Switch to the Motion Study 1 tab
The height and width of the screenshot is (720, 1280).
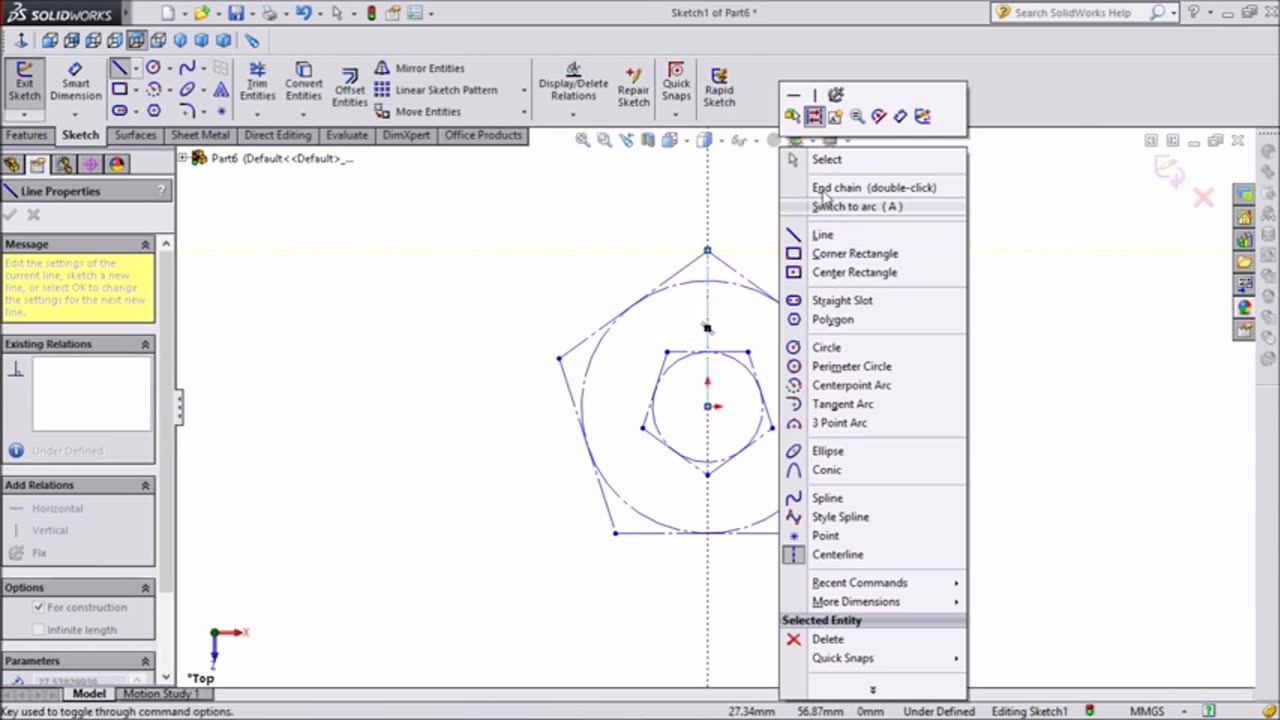coord(160,694)
